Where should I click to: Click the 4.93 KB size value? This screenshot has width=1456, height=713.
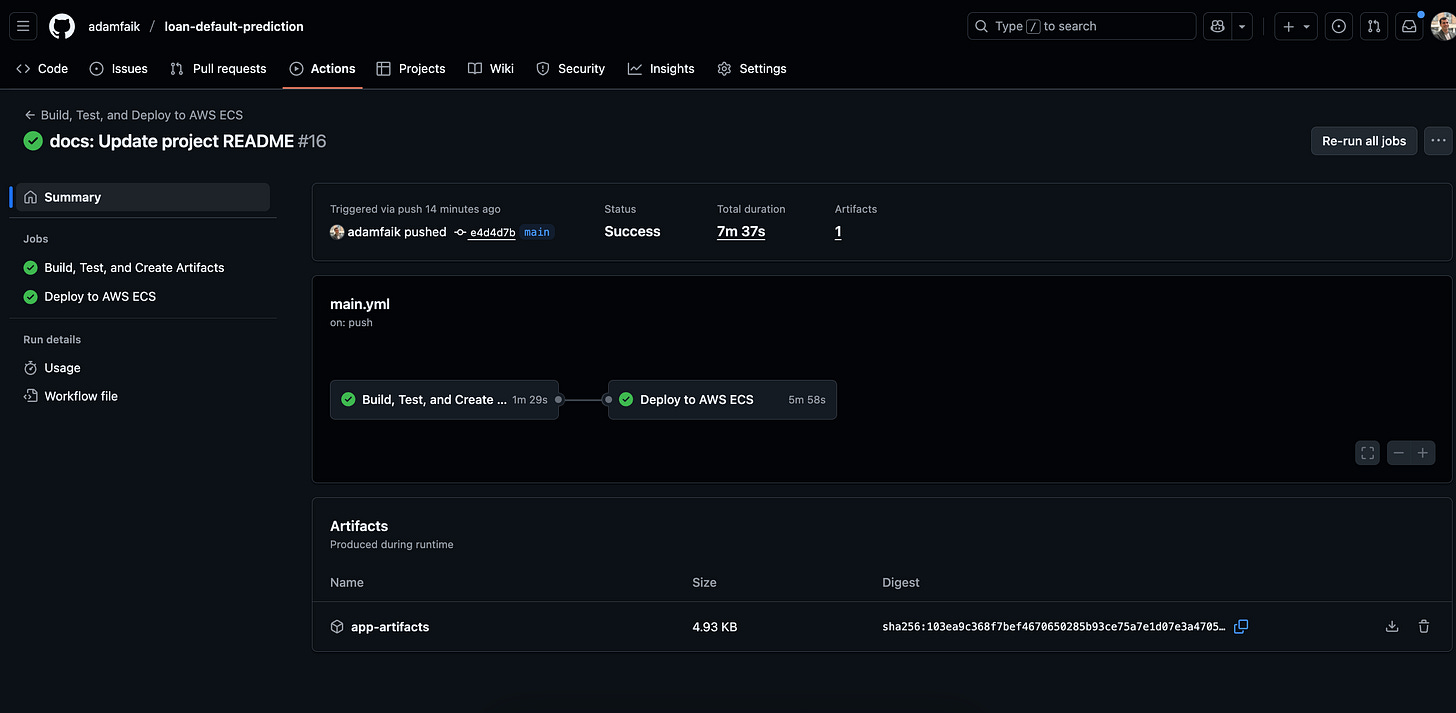(715, 627)
